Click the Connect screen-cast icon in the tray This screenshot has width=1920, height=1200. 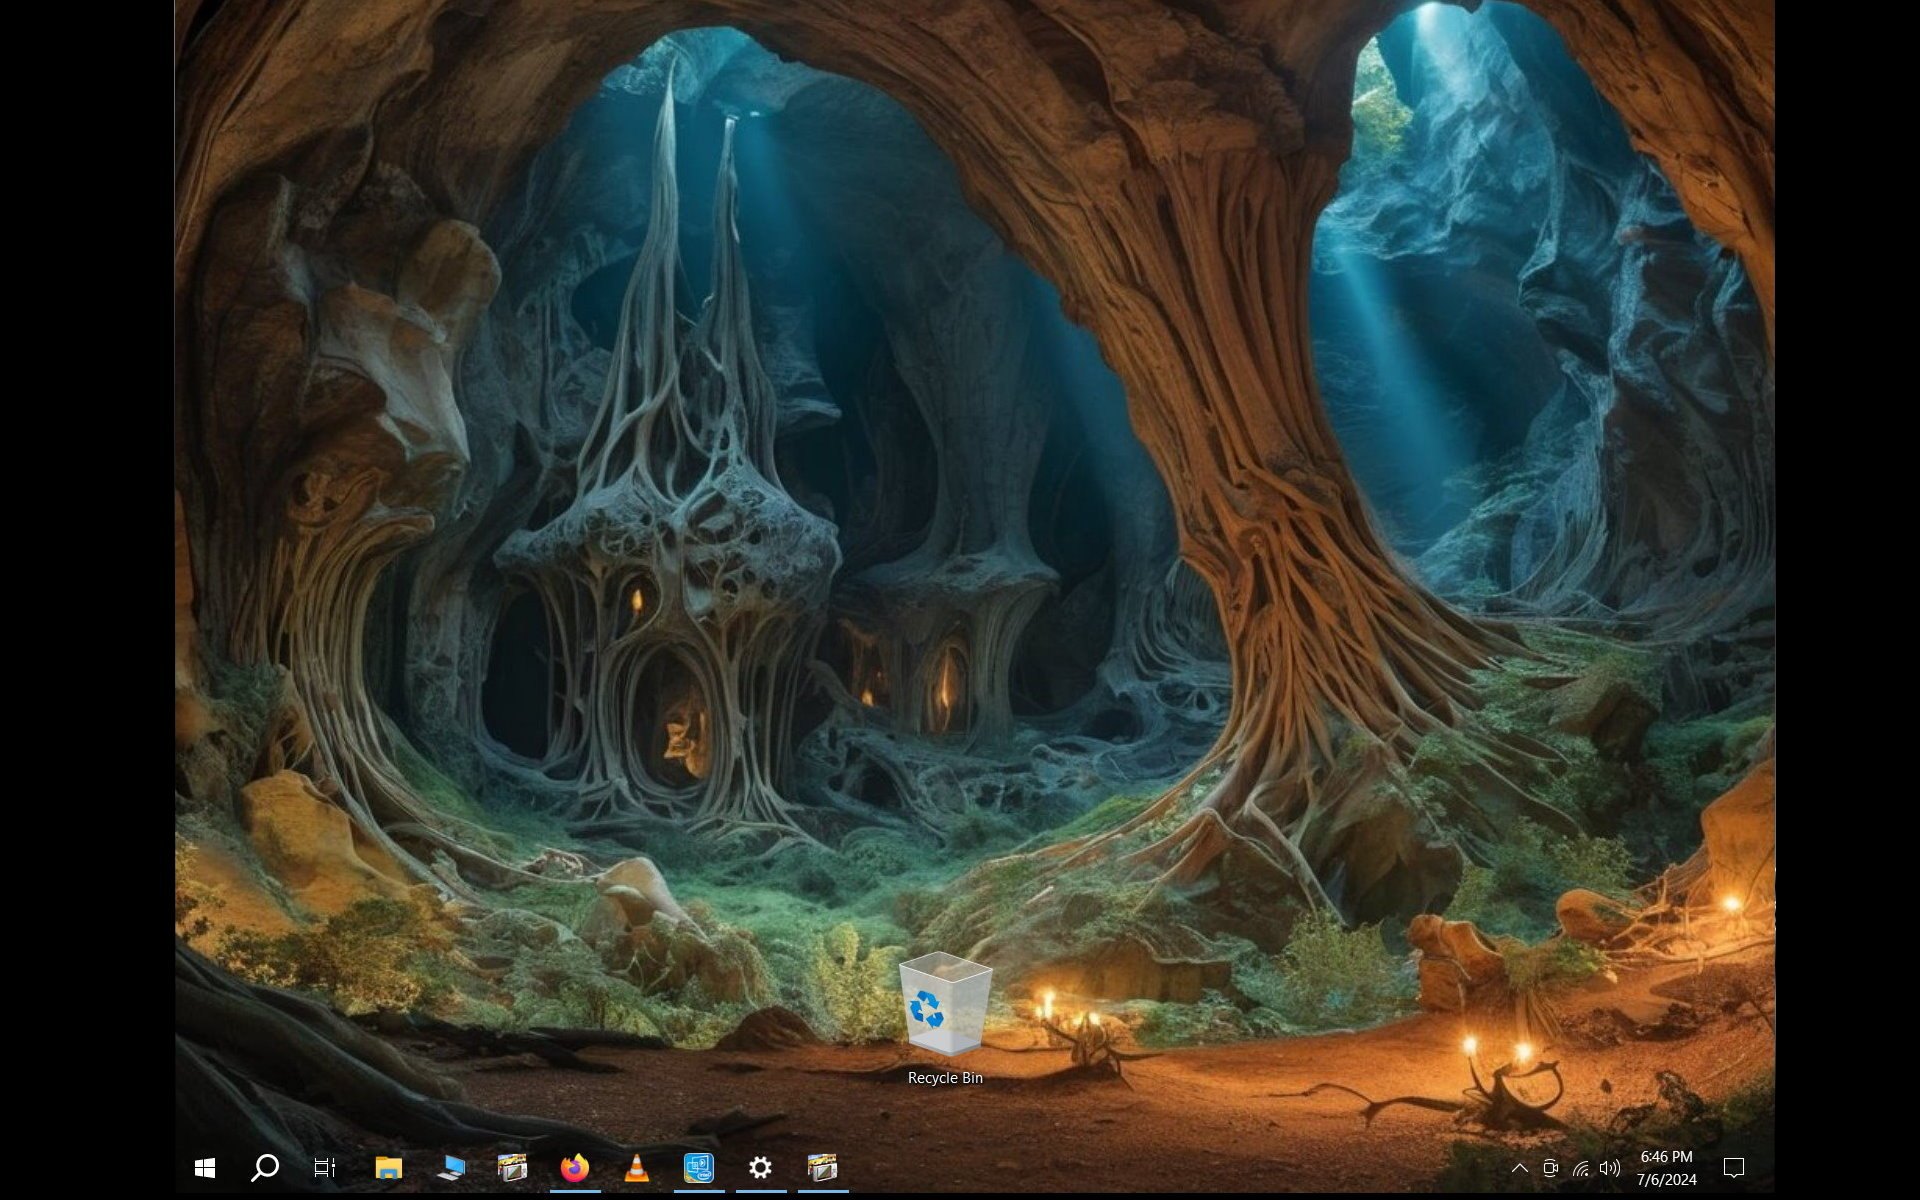coord(1551,1167)
